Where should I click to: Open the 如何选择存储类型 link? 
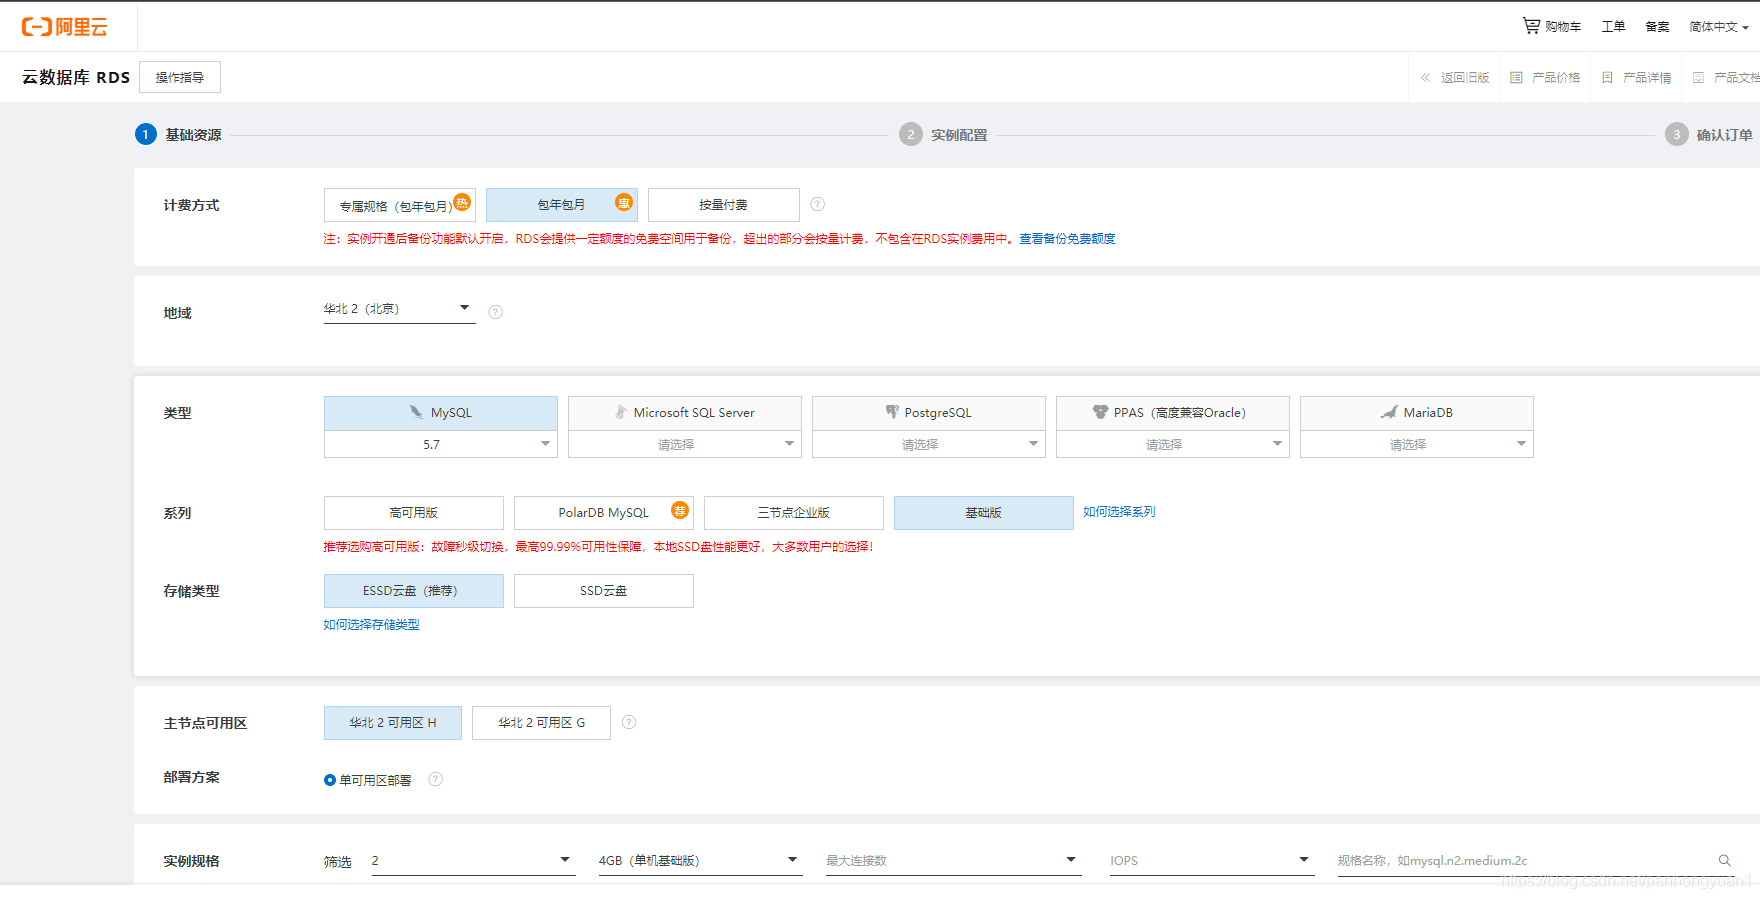(x=371, y=625)
